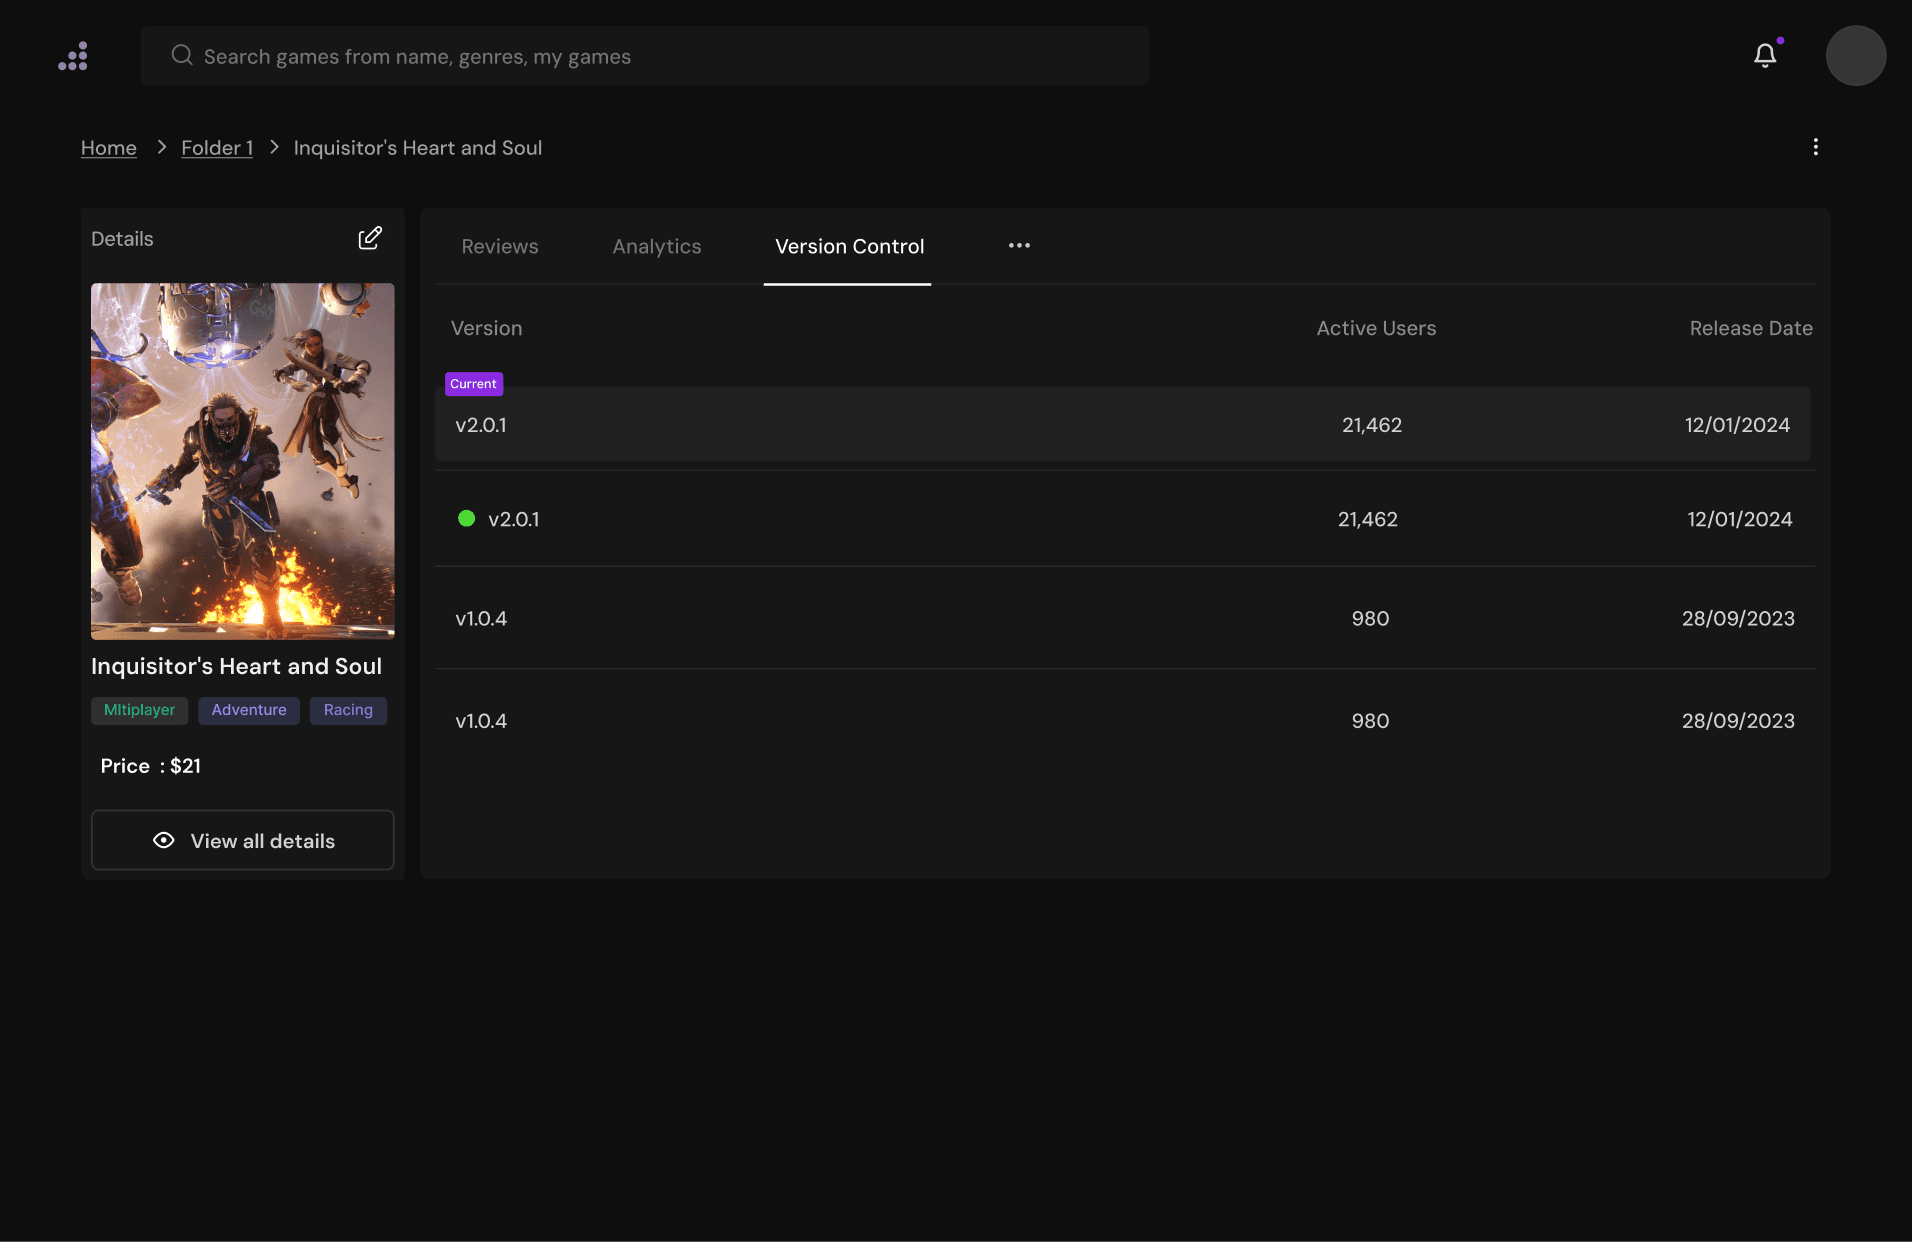
Task: Switch to the Analytics tab
Action: click(x=657, y=246)
